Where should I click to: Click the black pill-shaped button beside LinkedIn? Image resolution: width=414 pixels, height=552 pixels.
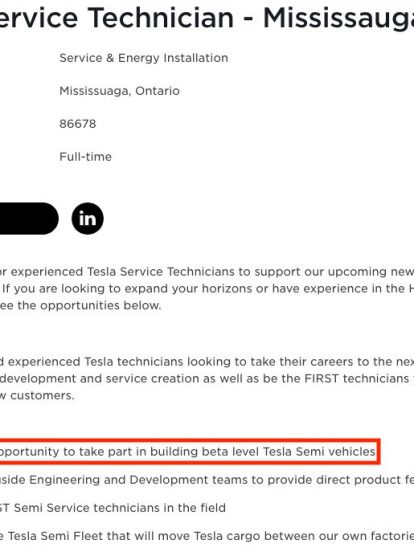coord(29,219)
